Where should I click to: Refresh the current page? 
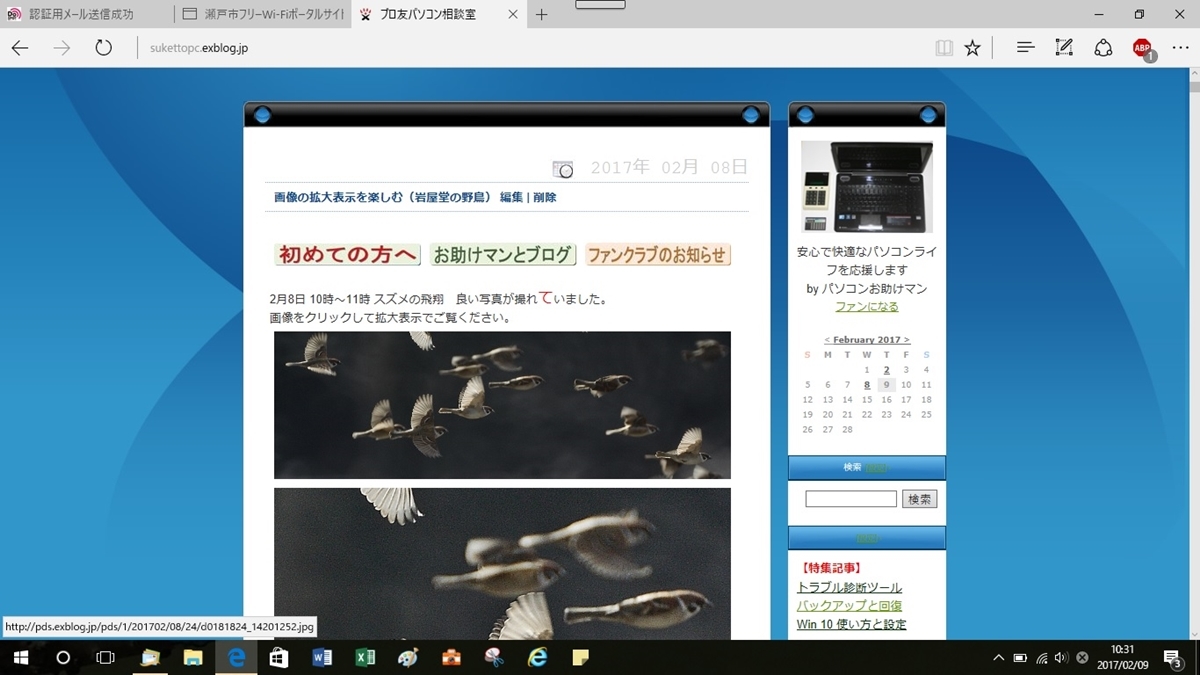(x=103, y=48)
